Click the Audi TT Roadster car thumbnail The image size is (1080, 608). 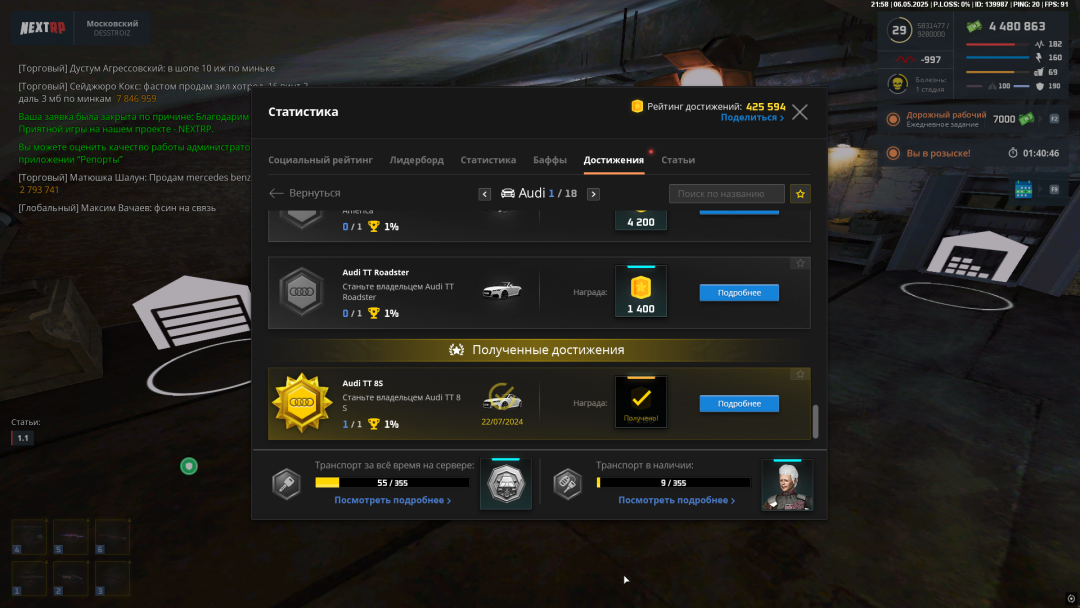pos(502,291)
